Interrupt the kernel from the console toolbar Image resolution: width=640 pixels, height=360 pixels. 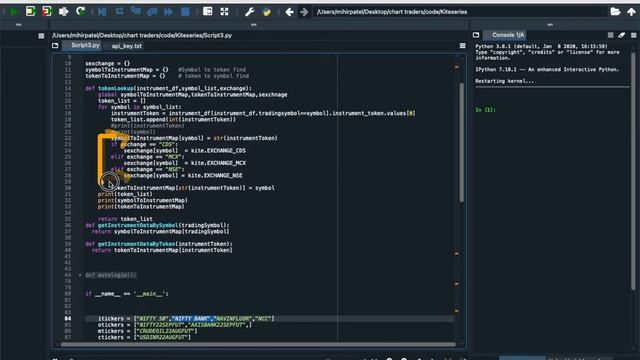[x=611, y=35]
